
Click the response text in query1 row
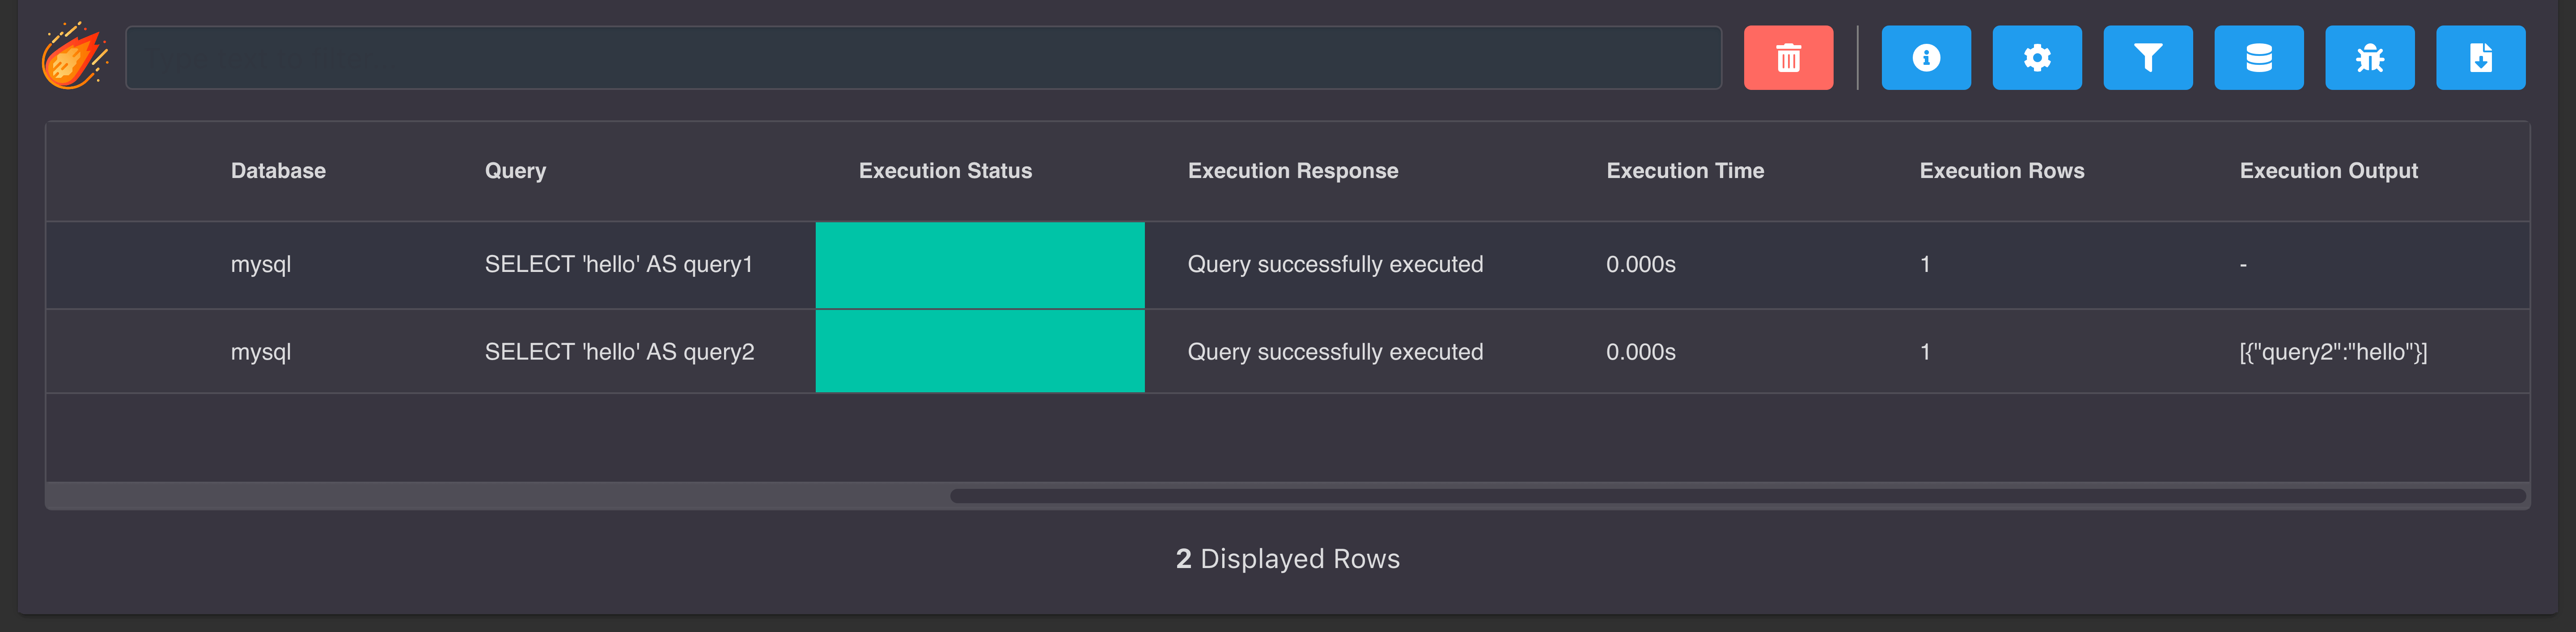1335,265
